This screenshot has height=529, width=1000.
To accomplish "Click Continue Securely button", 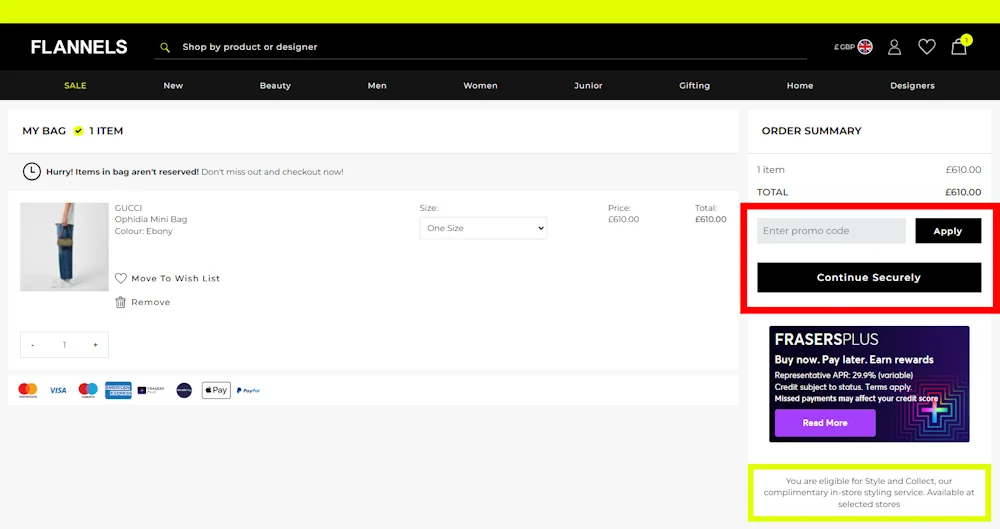I will [x=869, y=278].
